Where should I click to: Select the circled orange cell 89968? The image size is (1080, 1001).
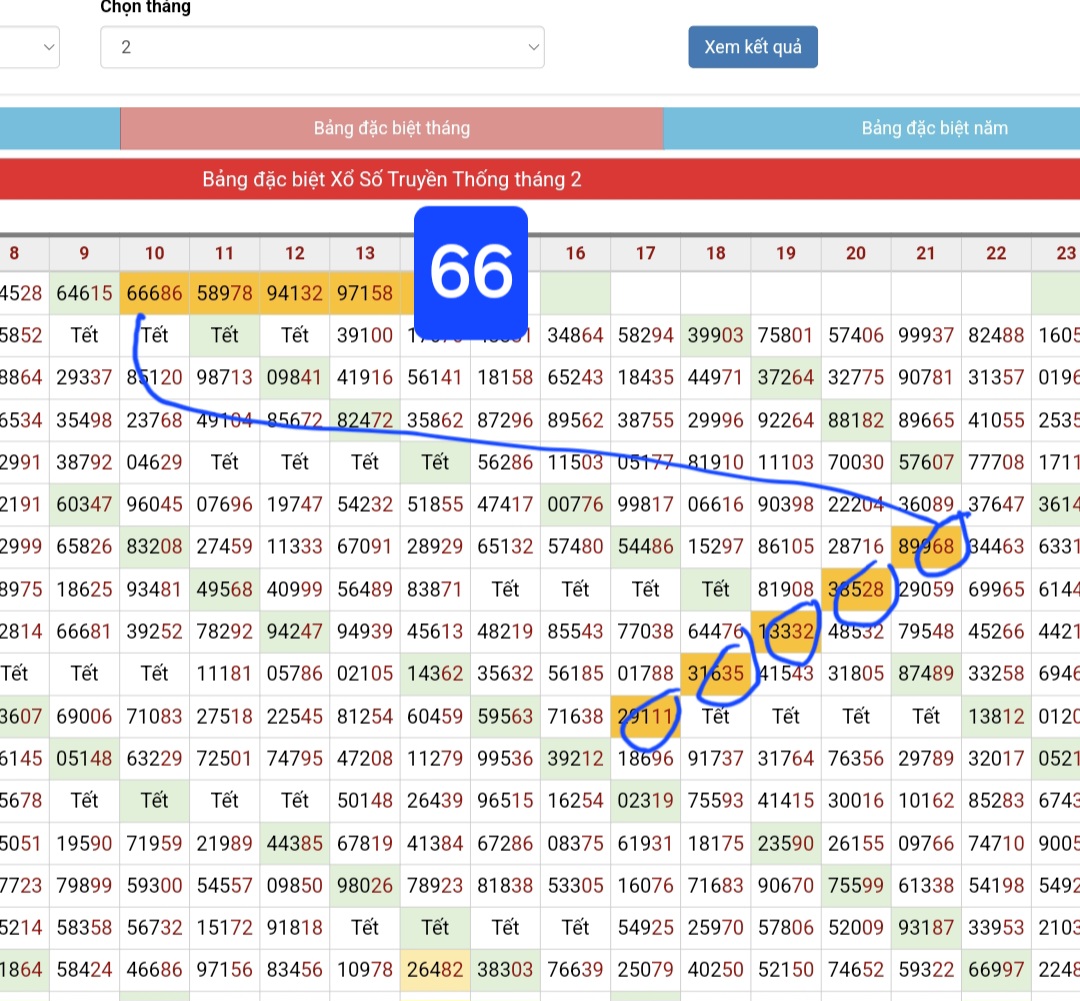[x=926, y=547]
